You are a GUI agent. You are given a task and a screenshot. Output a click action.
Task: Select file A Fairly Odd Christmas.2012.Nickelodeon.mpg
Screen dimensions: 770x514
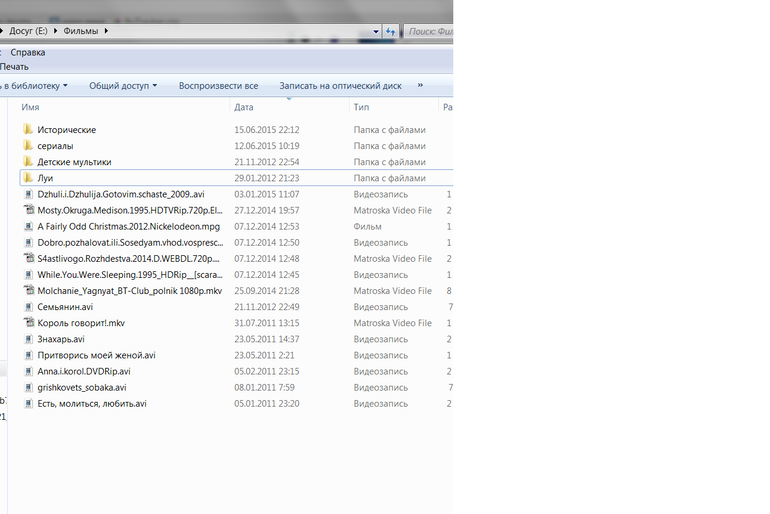129,226
